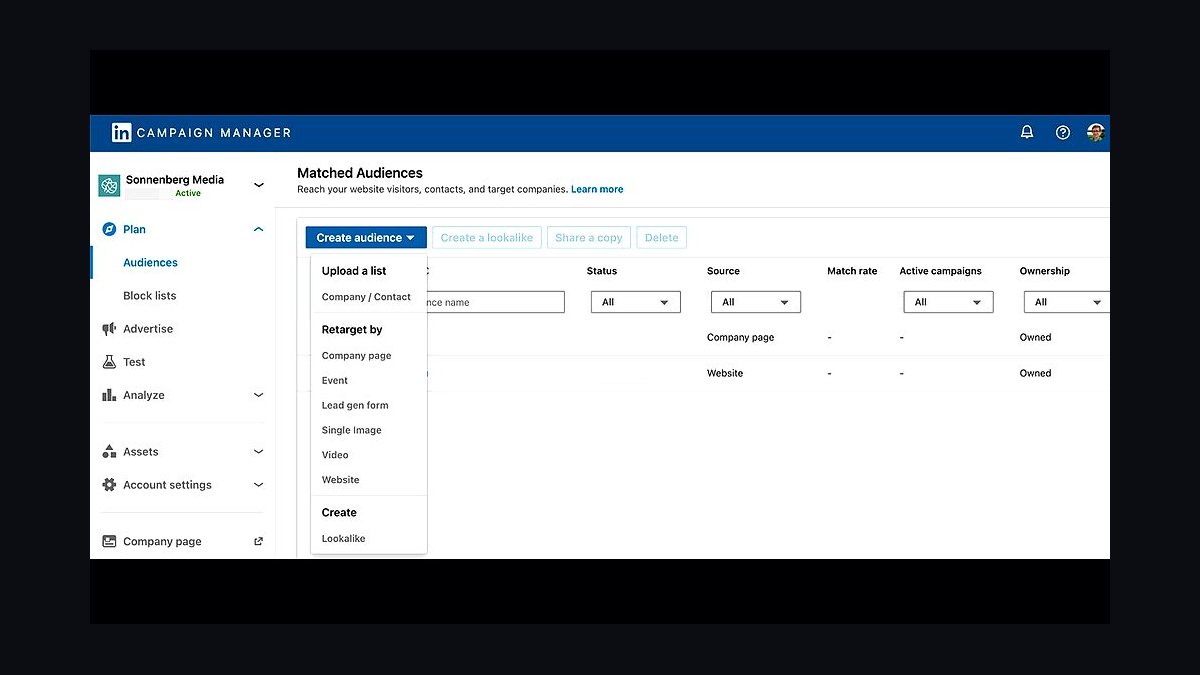Click the Company page sidebar icon
Image resolution: width=1200 pixels, height=675 pixels.
click(x=109, y=542)
